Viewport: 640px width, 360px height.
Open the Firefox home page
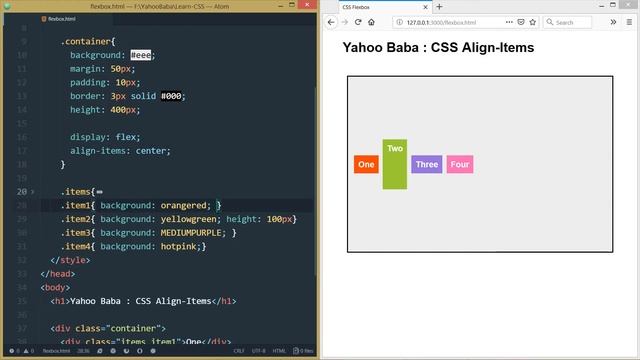pyautogui.click(x=371, y=22)
